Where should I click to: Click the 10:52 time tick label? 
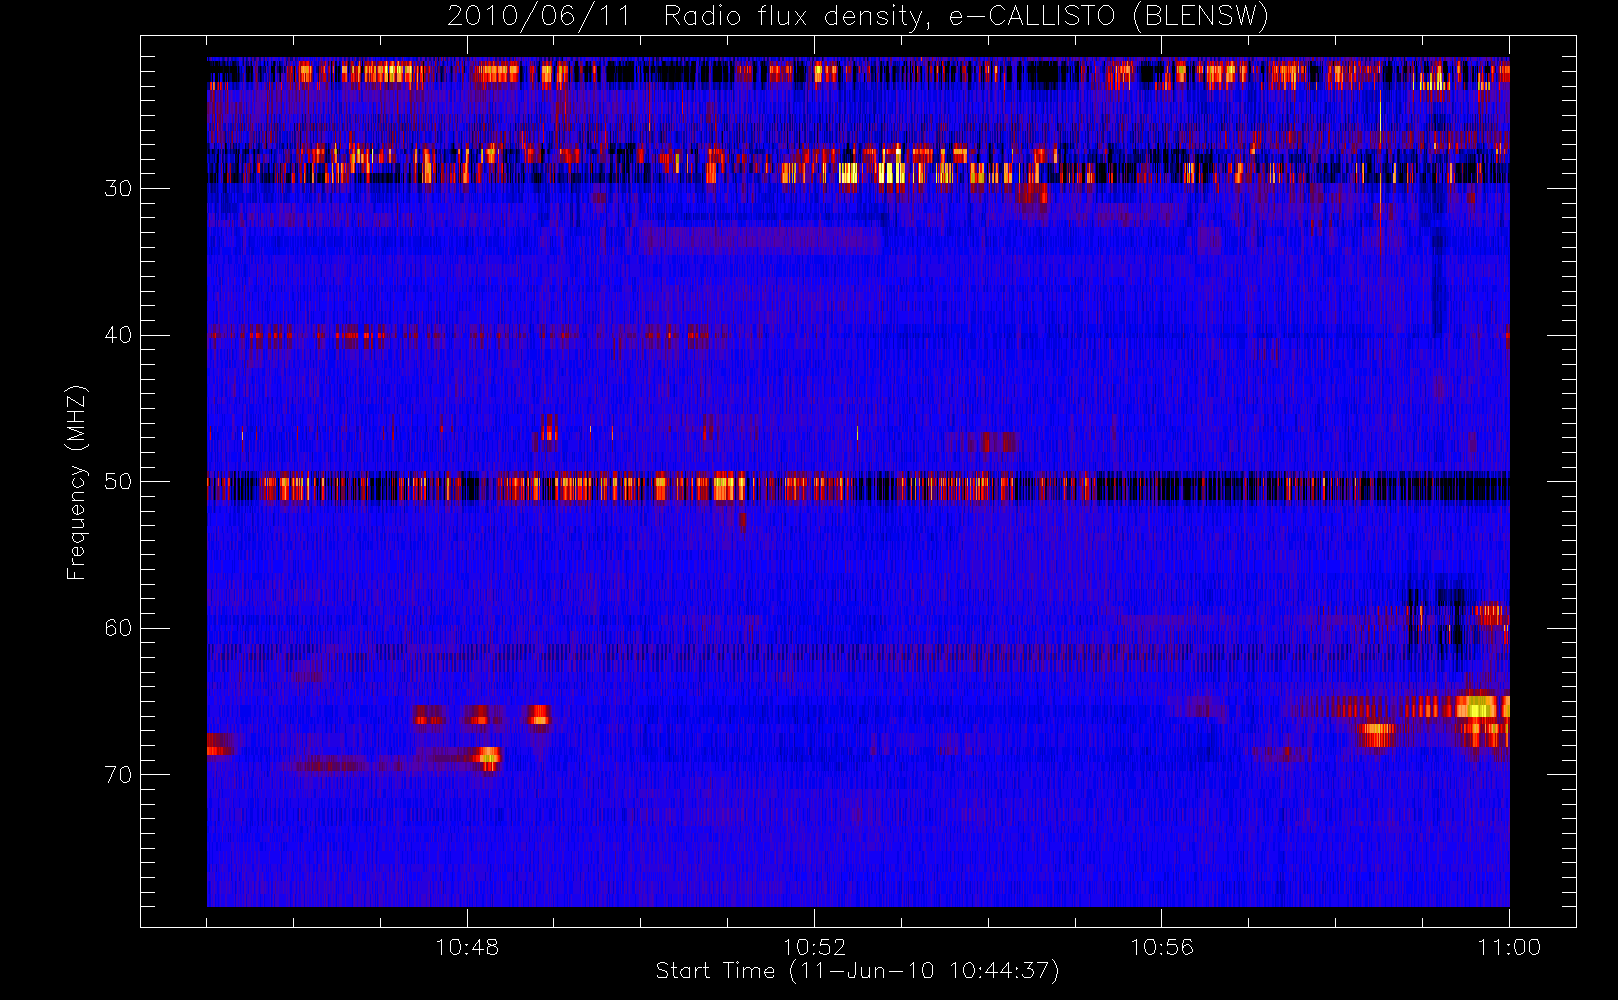(814, 947)
